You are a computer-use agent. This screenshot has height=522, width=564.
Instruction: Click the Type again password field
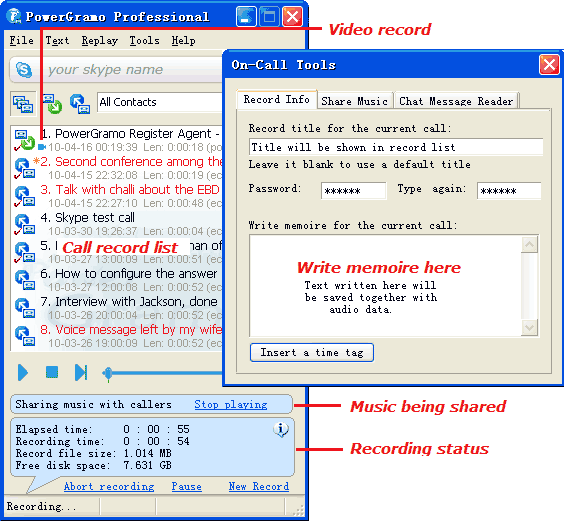509,191
